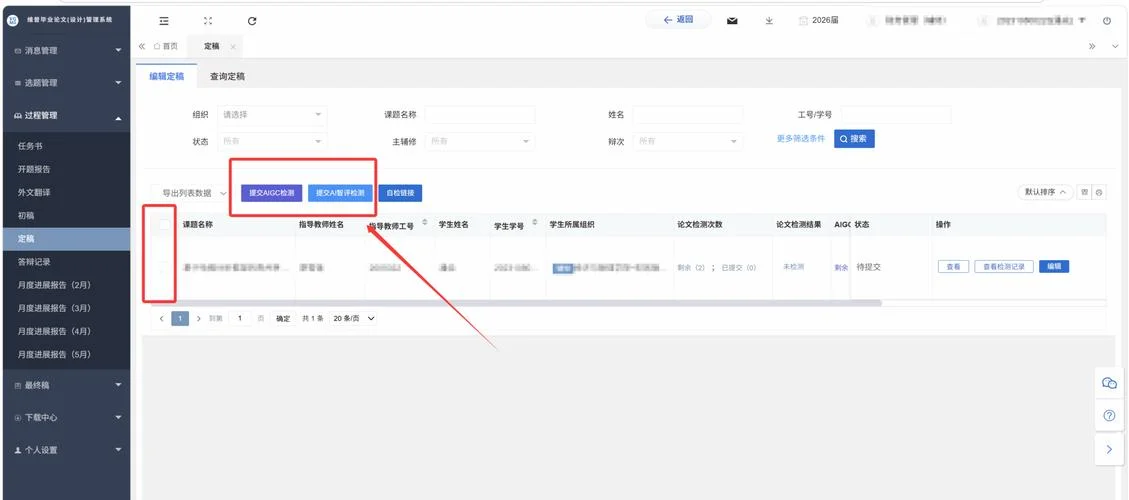Viewport: 1129px width, 500px height.
Task: Open the column settings gear icon
Action: pos(1099,192)
